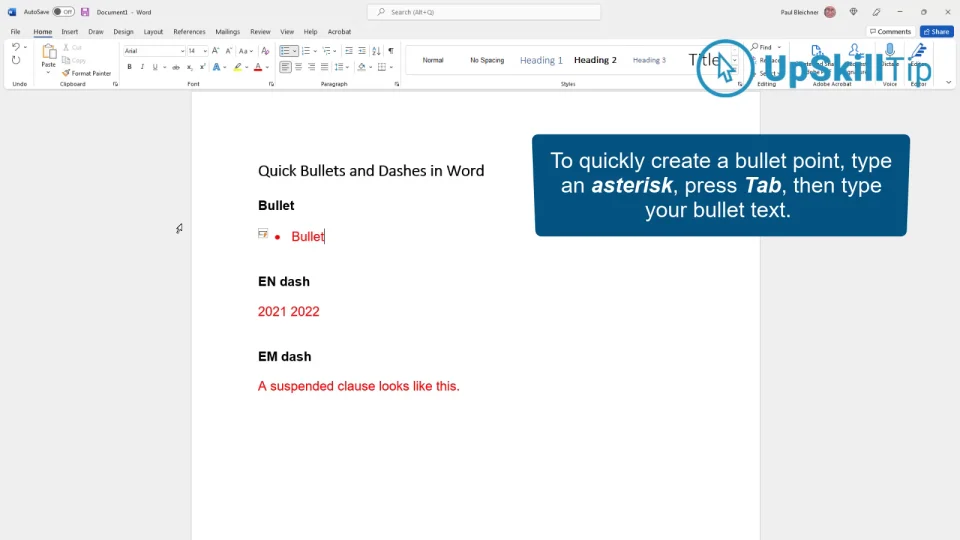Center align the text
The height and width of the screenshot is (540, 960).
coord(298,67)
